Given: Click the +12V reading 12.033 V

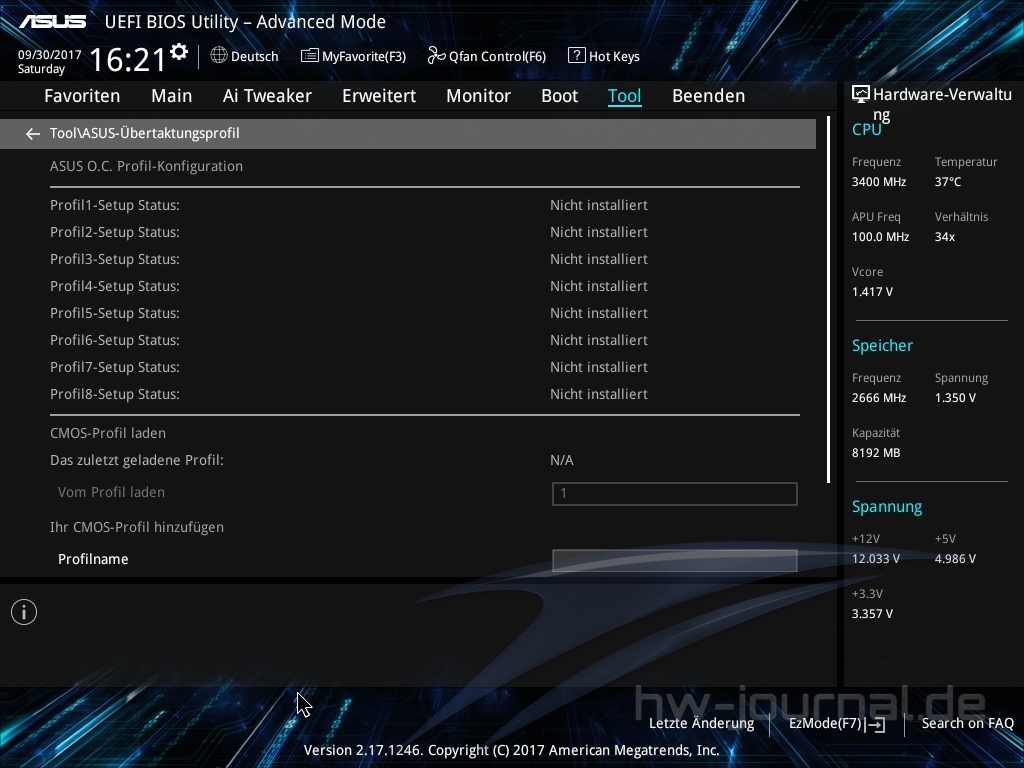Looking at the screenshot, I should (876, 559).
